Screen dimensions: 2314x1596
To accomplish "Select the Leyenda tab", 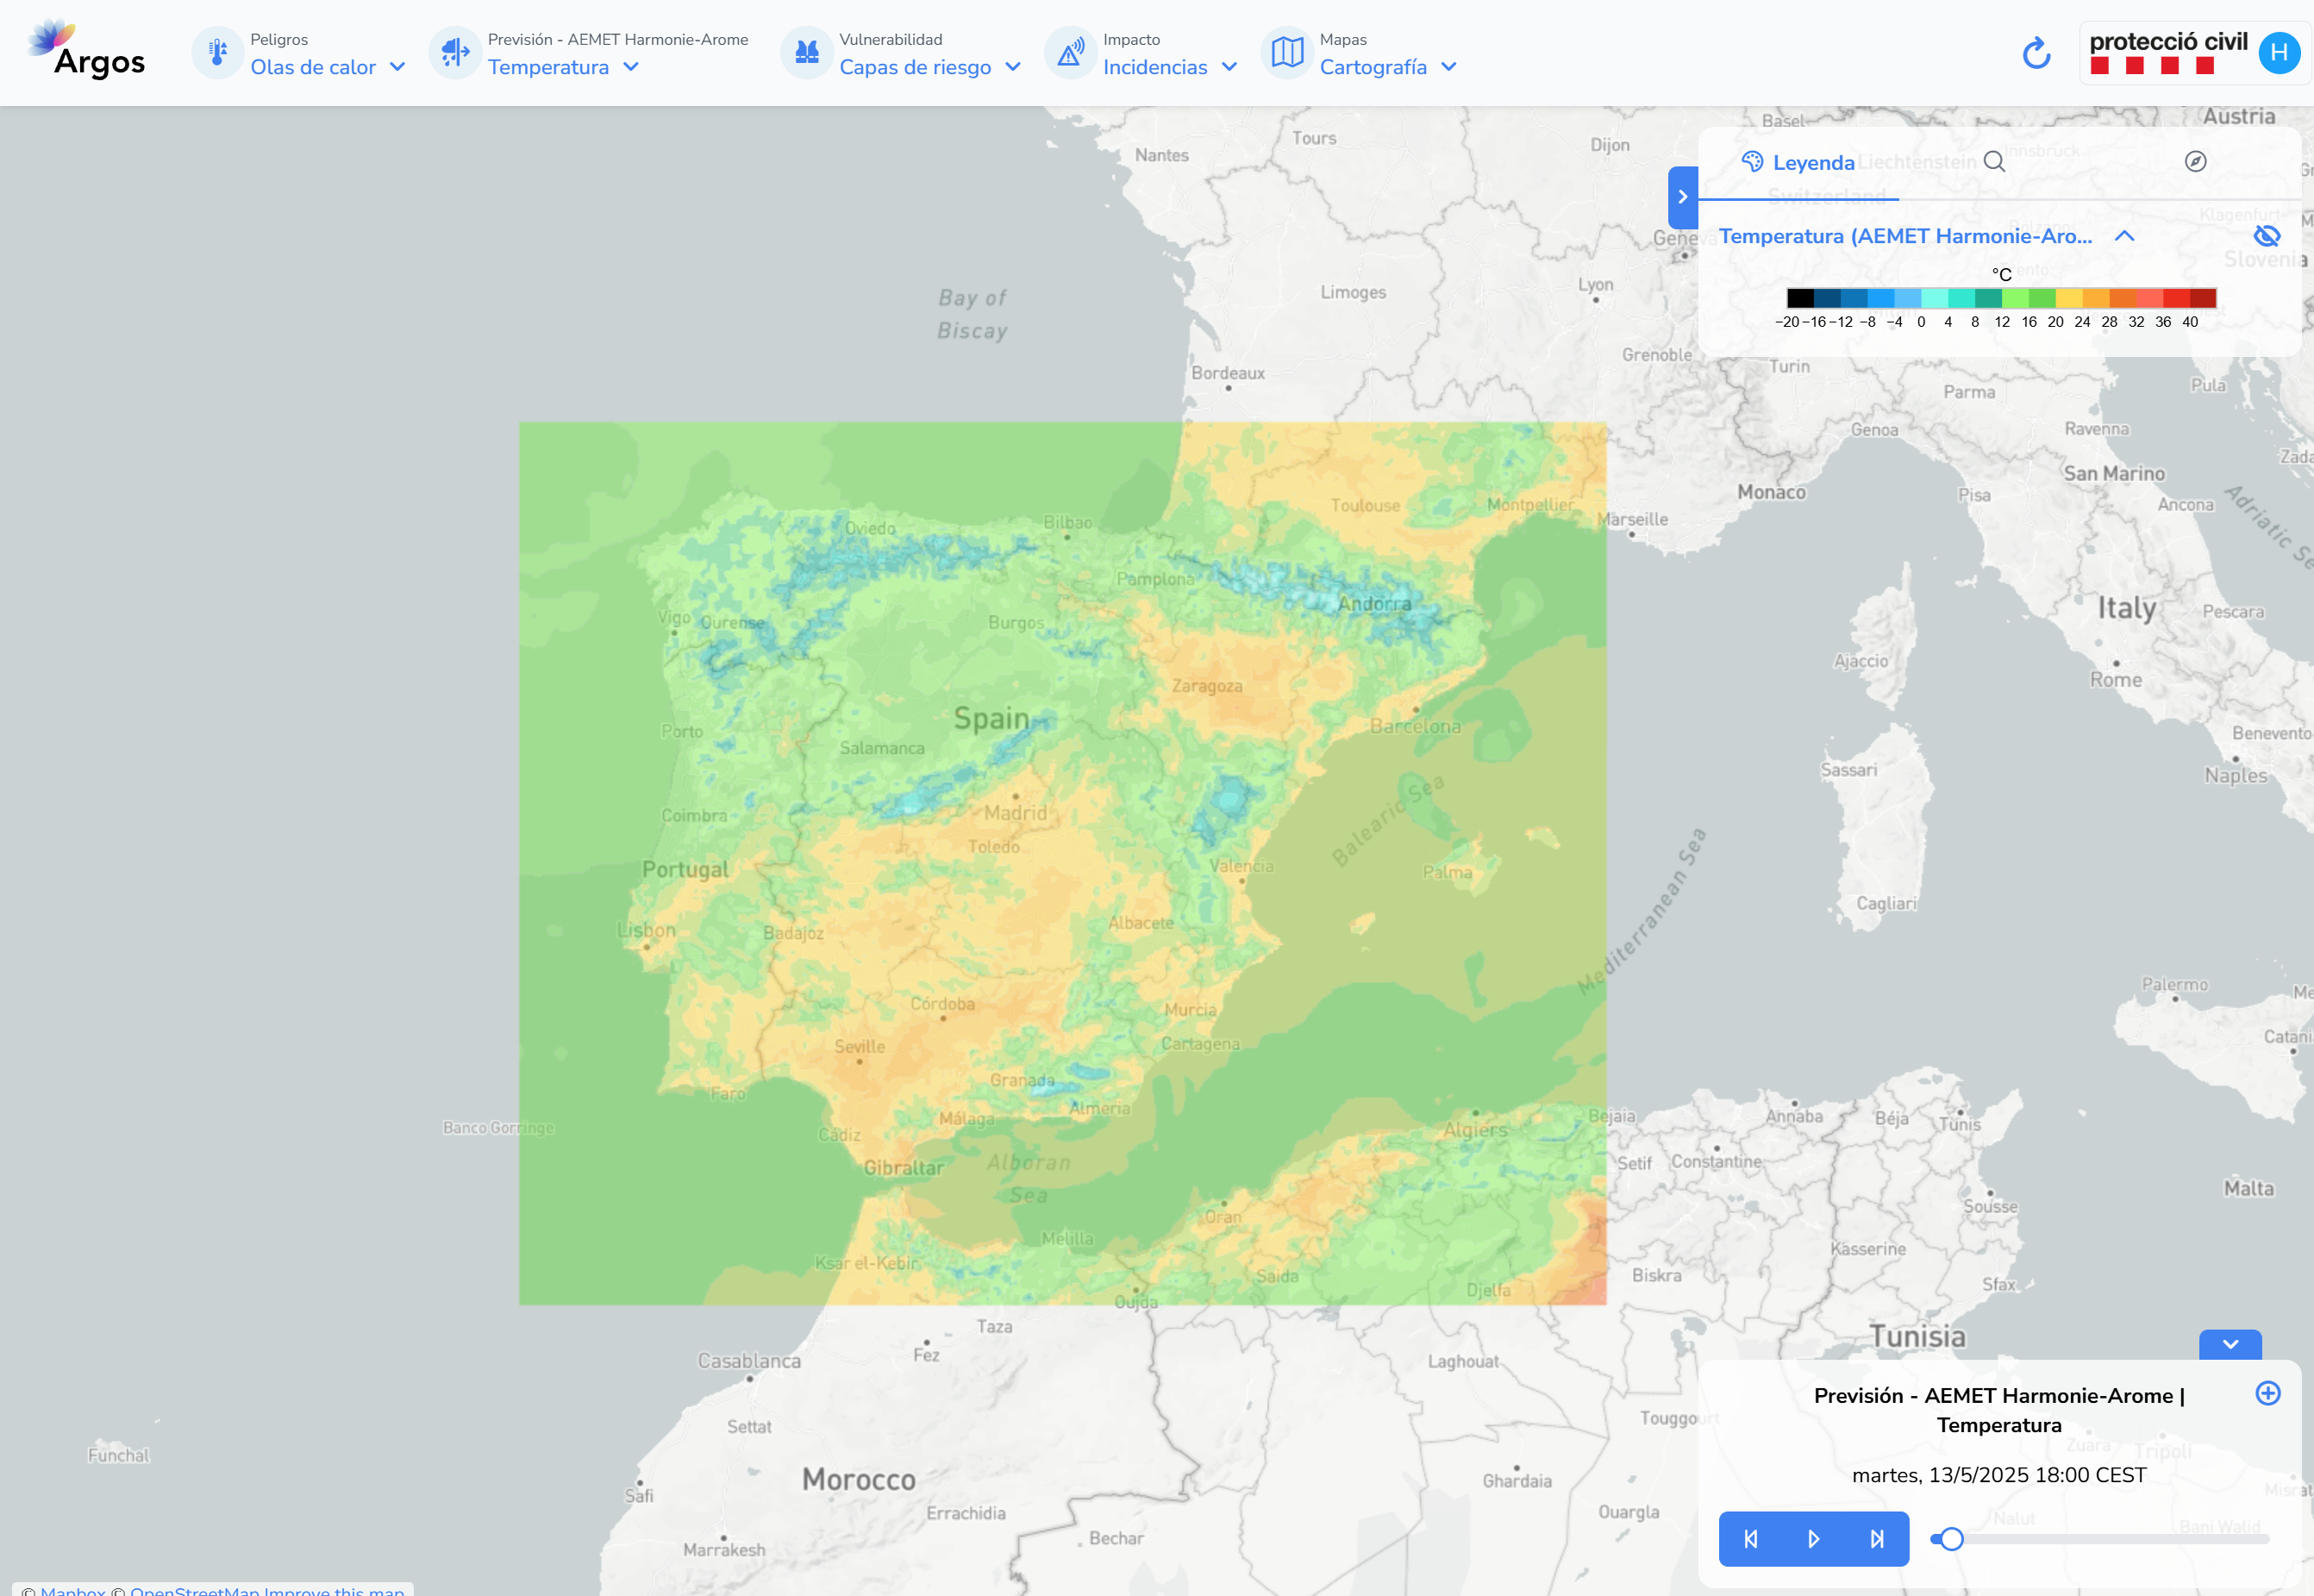I will coord(1798,163).
